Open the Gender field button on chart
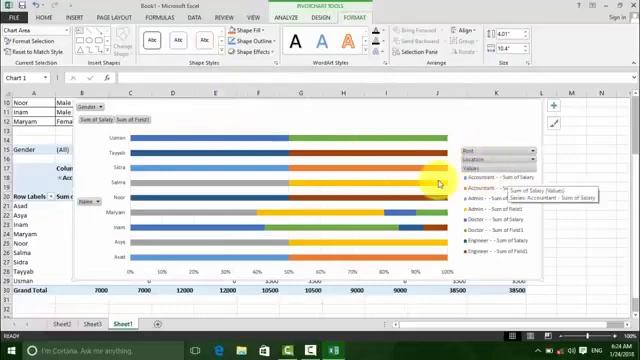The width and height of the screenshot is (640, 360). click(x=90, y=107)
